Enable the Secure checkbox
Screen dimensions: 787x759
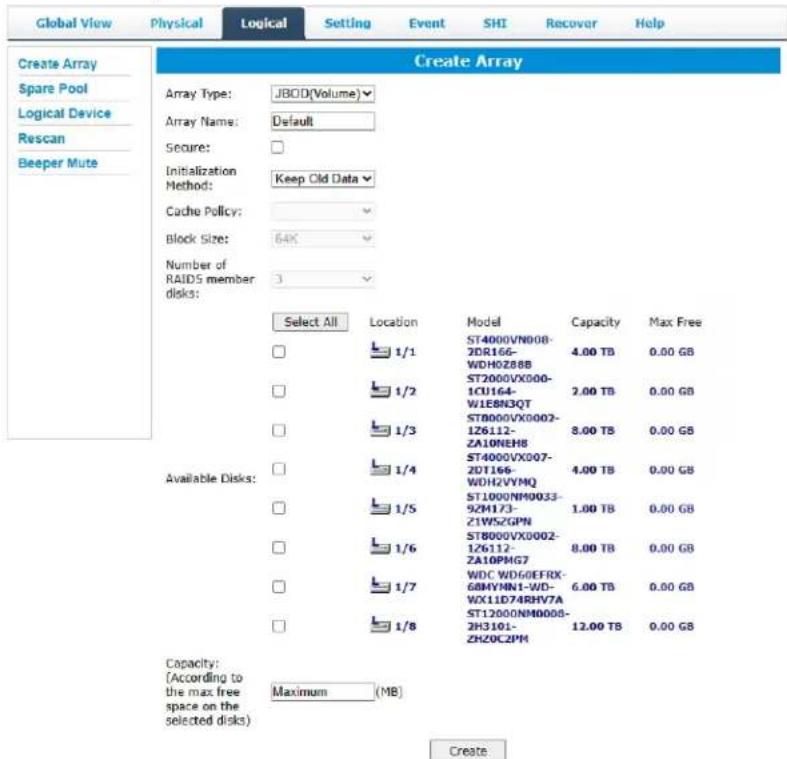[277, 147]
